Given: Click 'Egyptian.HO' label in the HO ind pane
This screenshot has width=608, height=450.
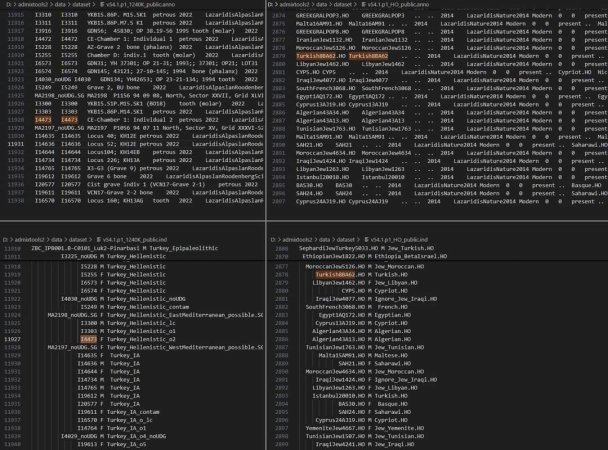Looking at the screenshot, I should (x=392, y=315).
